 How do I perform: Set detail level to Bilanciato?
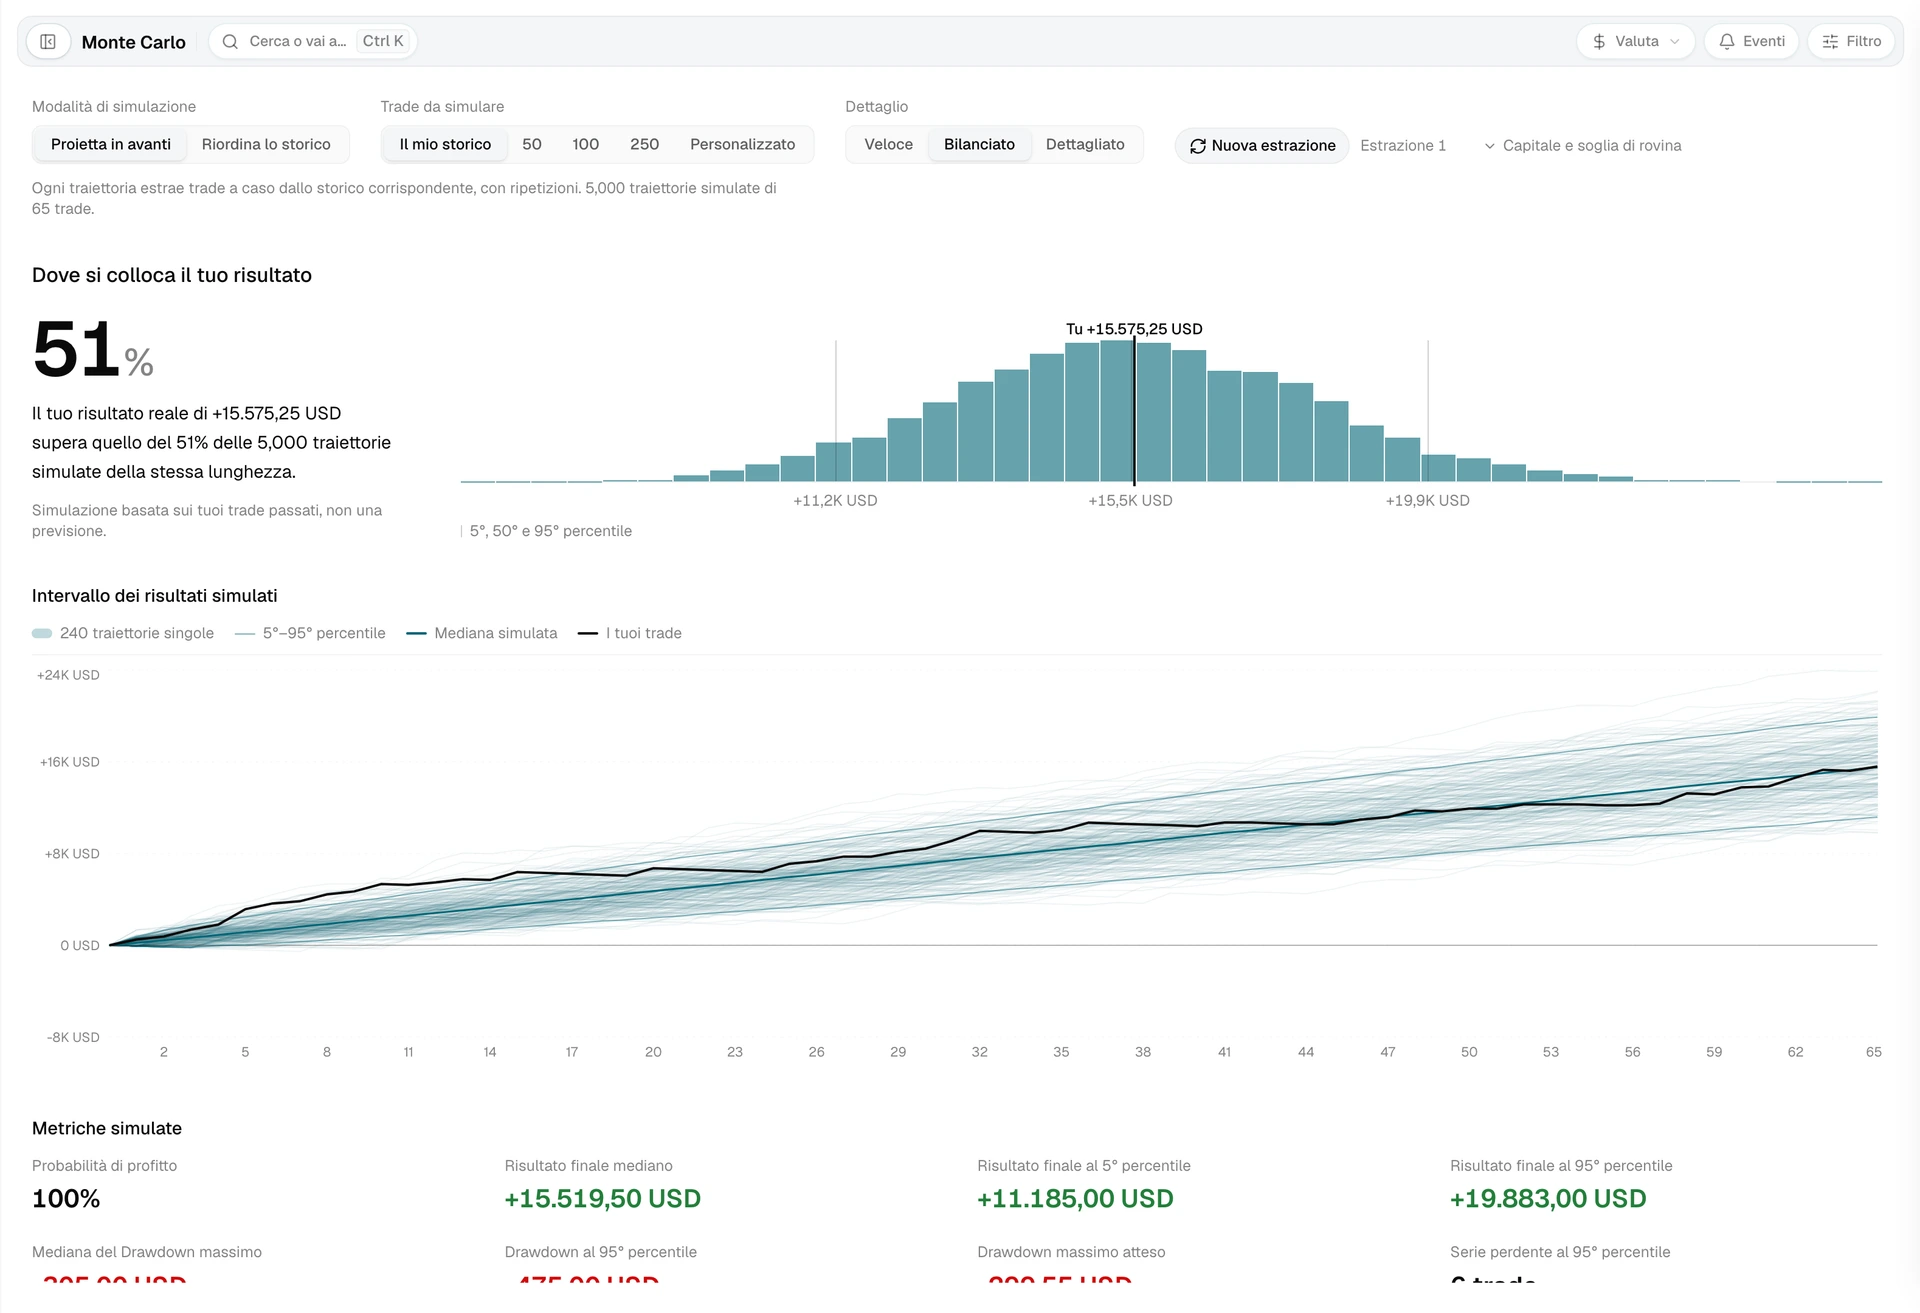[x=979, y=145]
